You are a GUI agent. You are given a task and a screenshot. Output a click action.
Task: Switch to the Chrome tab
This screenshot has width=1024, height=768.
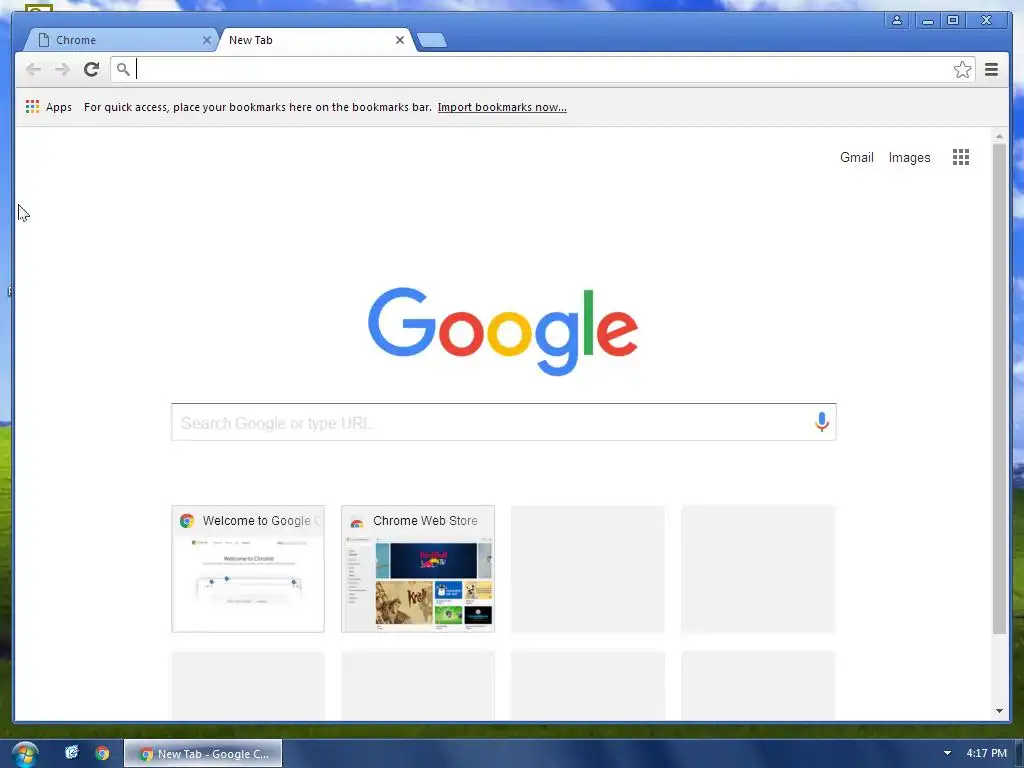(x=121, y=40)
